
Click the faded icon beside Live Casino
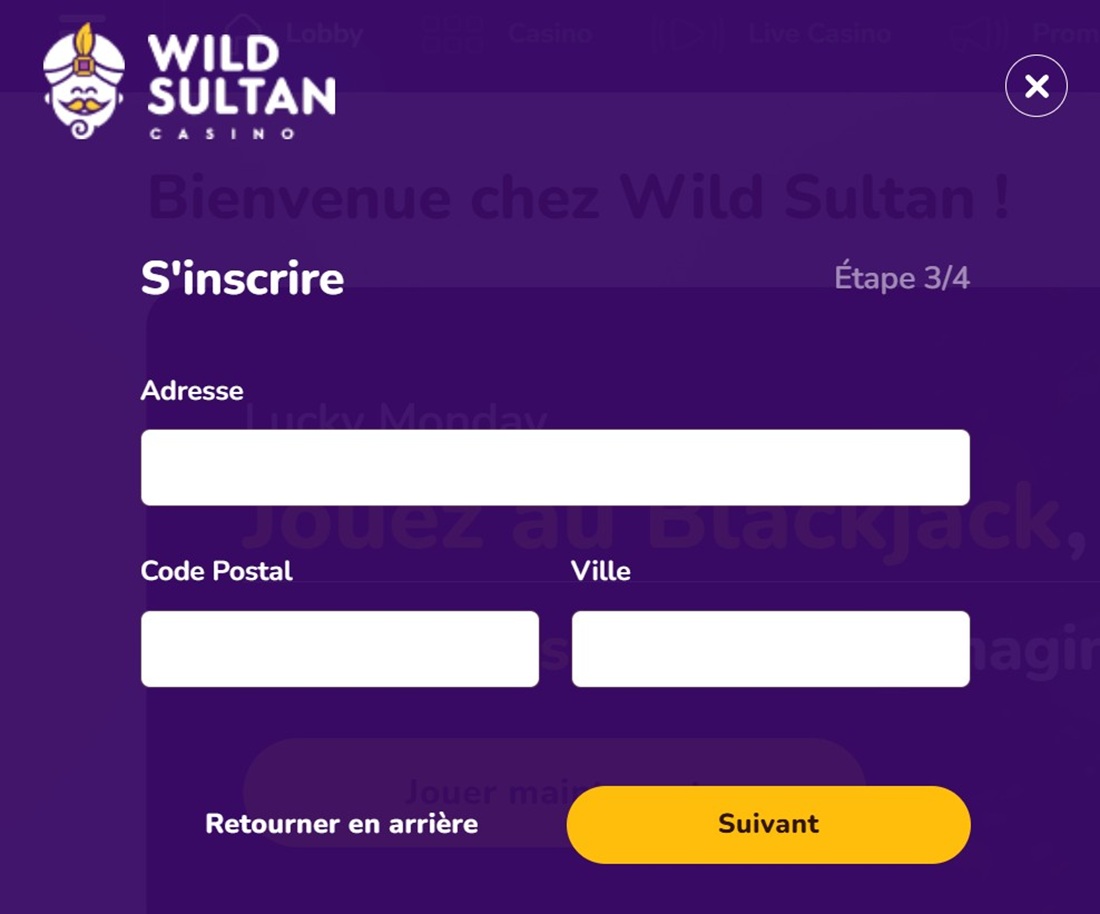click(687, 34)
